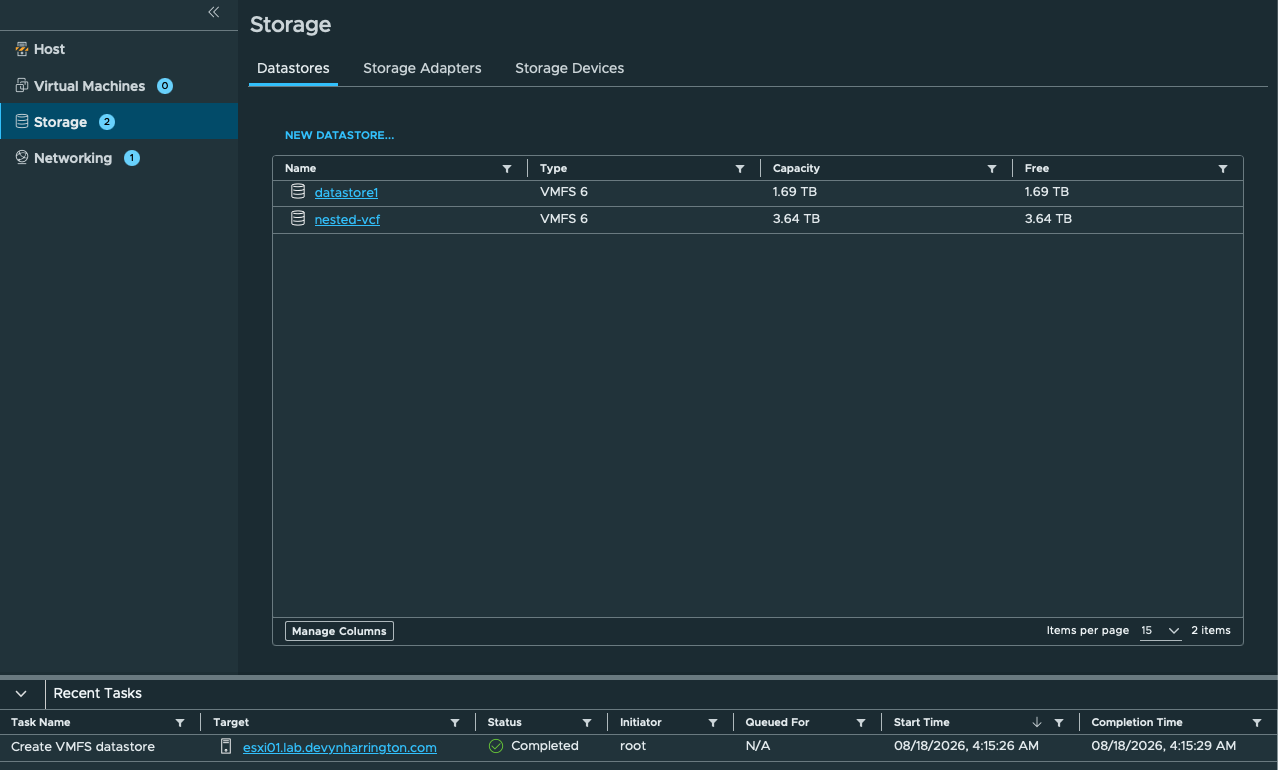Click completion time 08/18/2026, 4:15:29 AM
The image size is (1278, 770).
pyautogui.click(x=1164, y=746)
